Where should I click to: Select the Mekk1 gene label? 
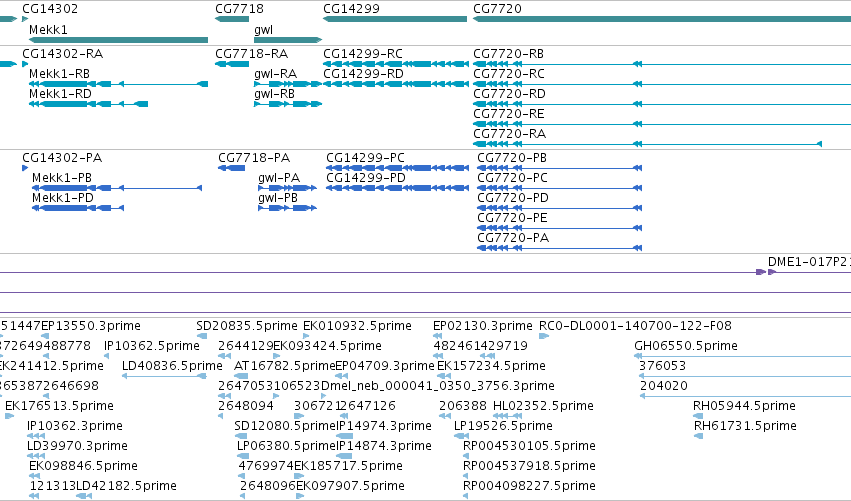coord(48,30)
